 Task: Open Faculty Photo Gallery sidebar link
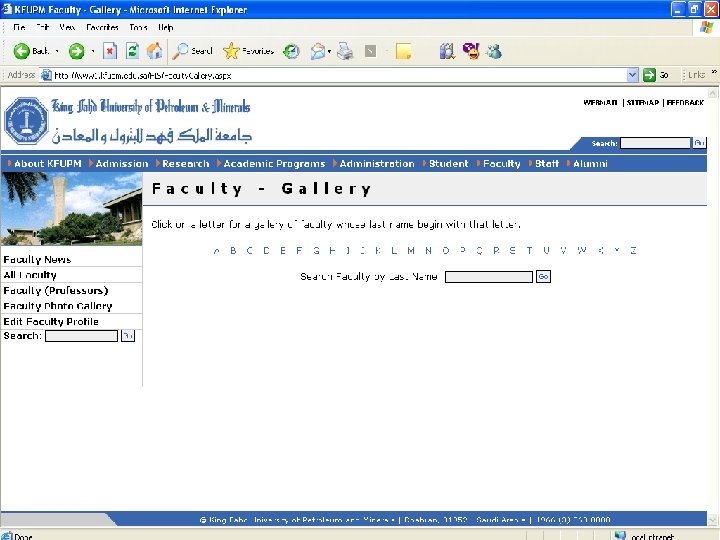tap(57, 306)
